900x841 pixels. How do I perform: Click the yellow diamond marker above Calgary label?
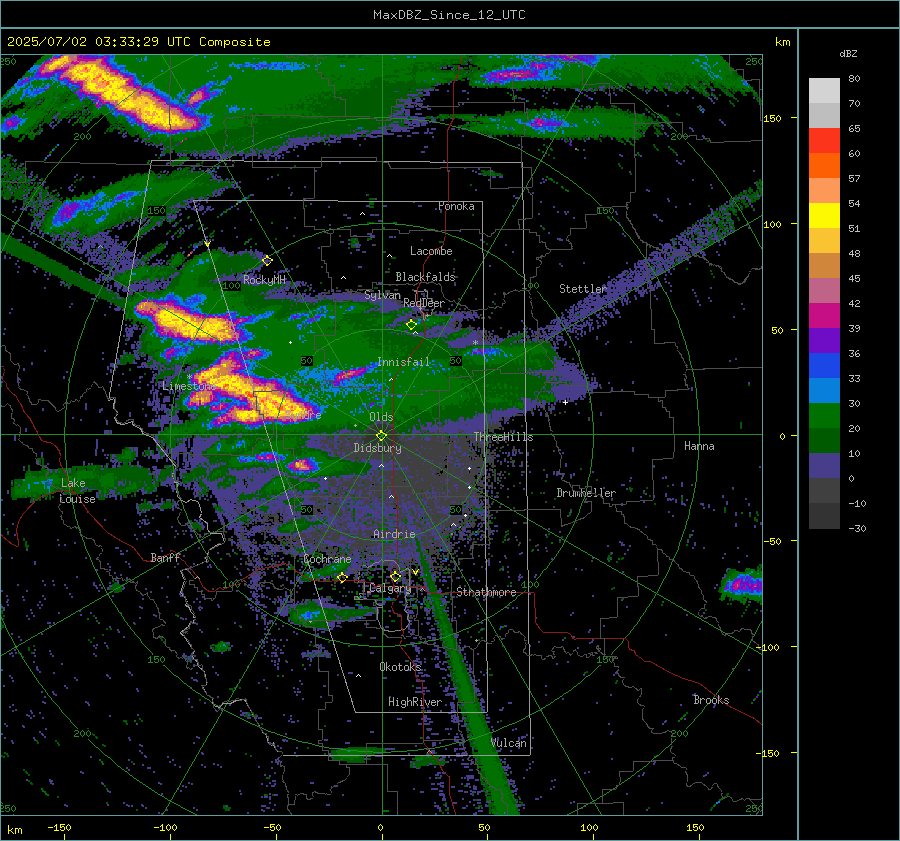point(395,576)
